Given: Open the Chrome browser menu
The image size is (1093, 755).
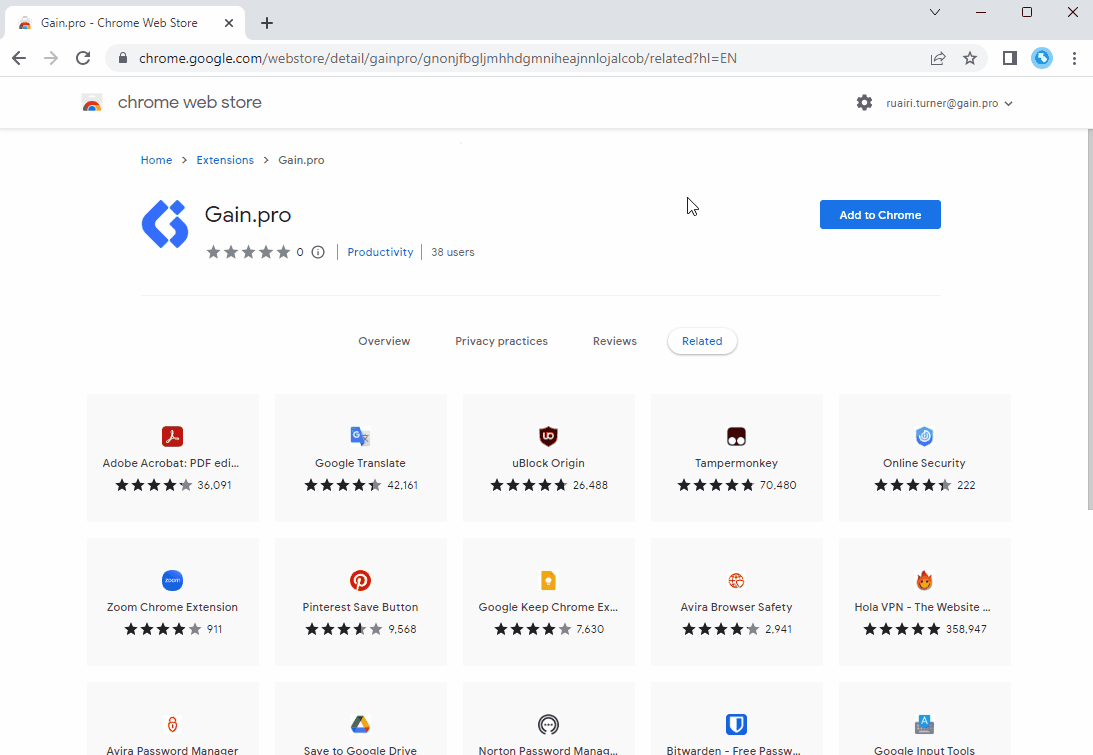Looking at the screenshot, I should click(1074, 58).
